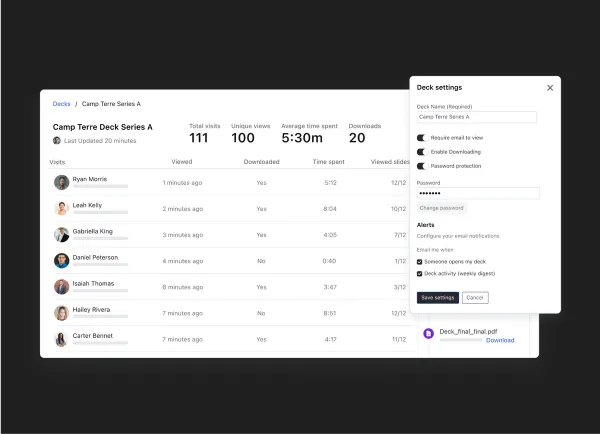This screenshot has height=434, width=600.
Task: Open Hailey Rivera's avatar
Action: [61, 313]
